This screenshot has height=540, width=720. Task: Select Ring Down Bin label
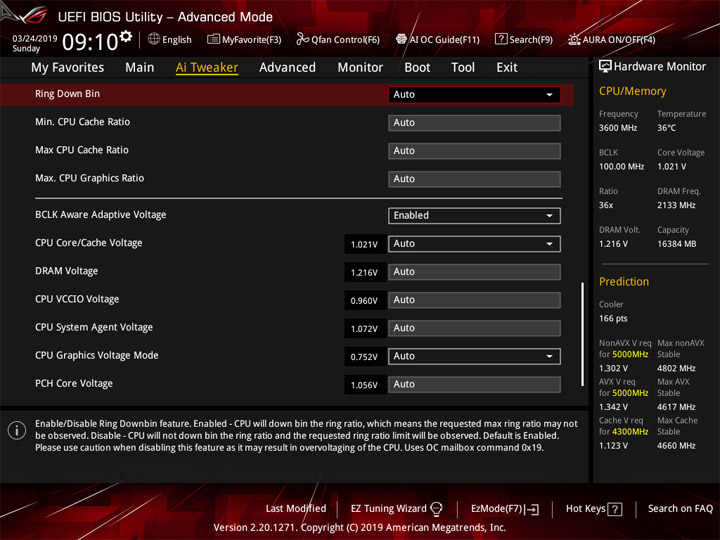(68, 94)
